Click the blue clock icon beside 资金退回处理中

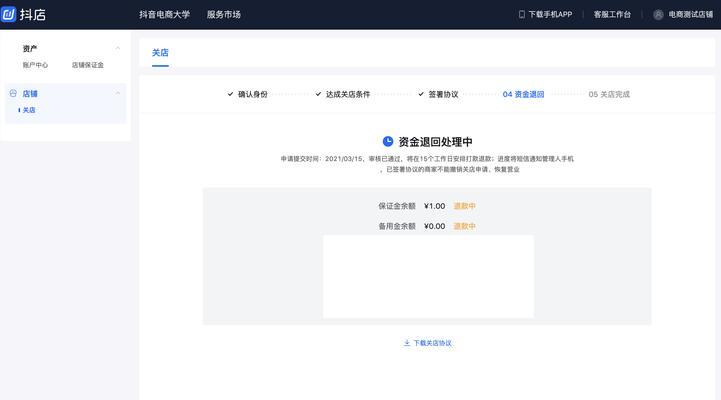(388, 142)
